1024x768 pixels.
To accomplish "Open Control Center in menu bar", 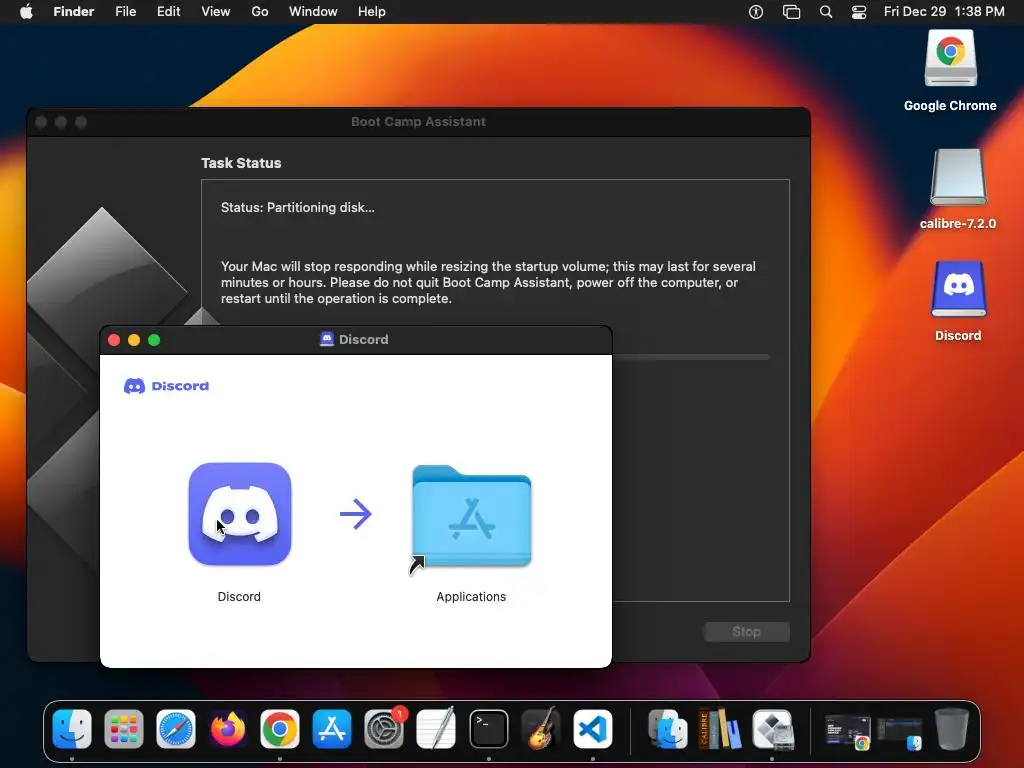I will [x=859, y=12].
